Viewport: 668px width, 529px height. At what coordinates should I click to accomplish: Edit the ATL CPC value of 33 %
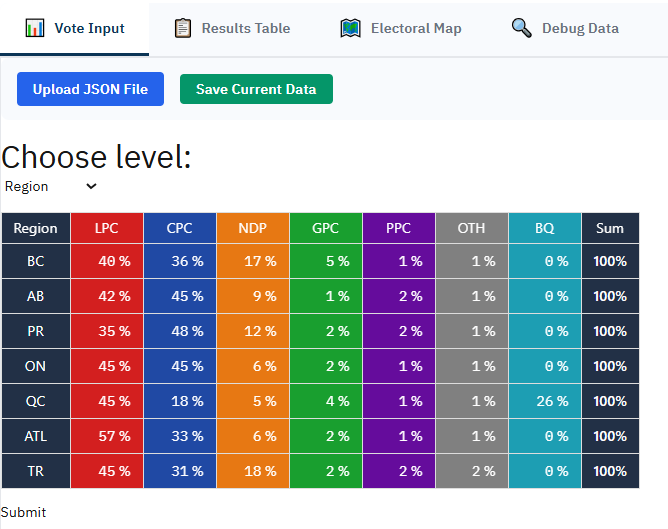(180, 436)
